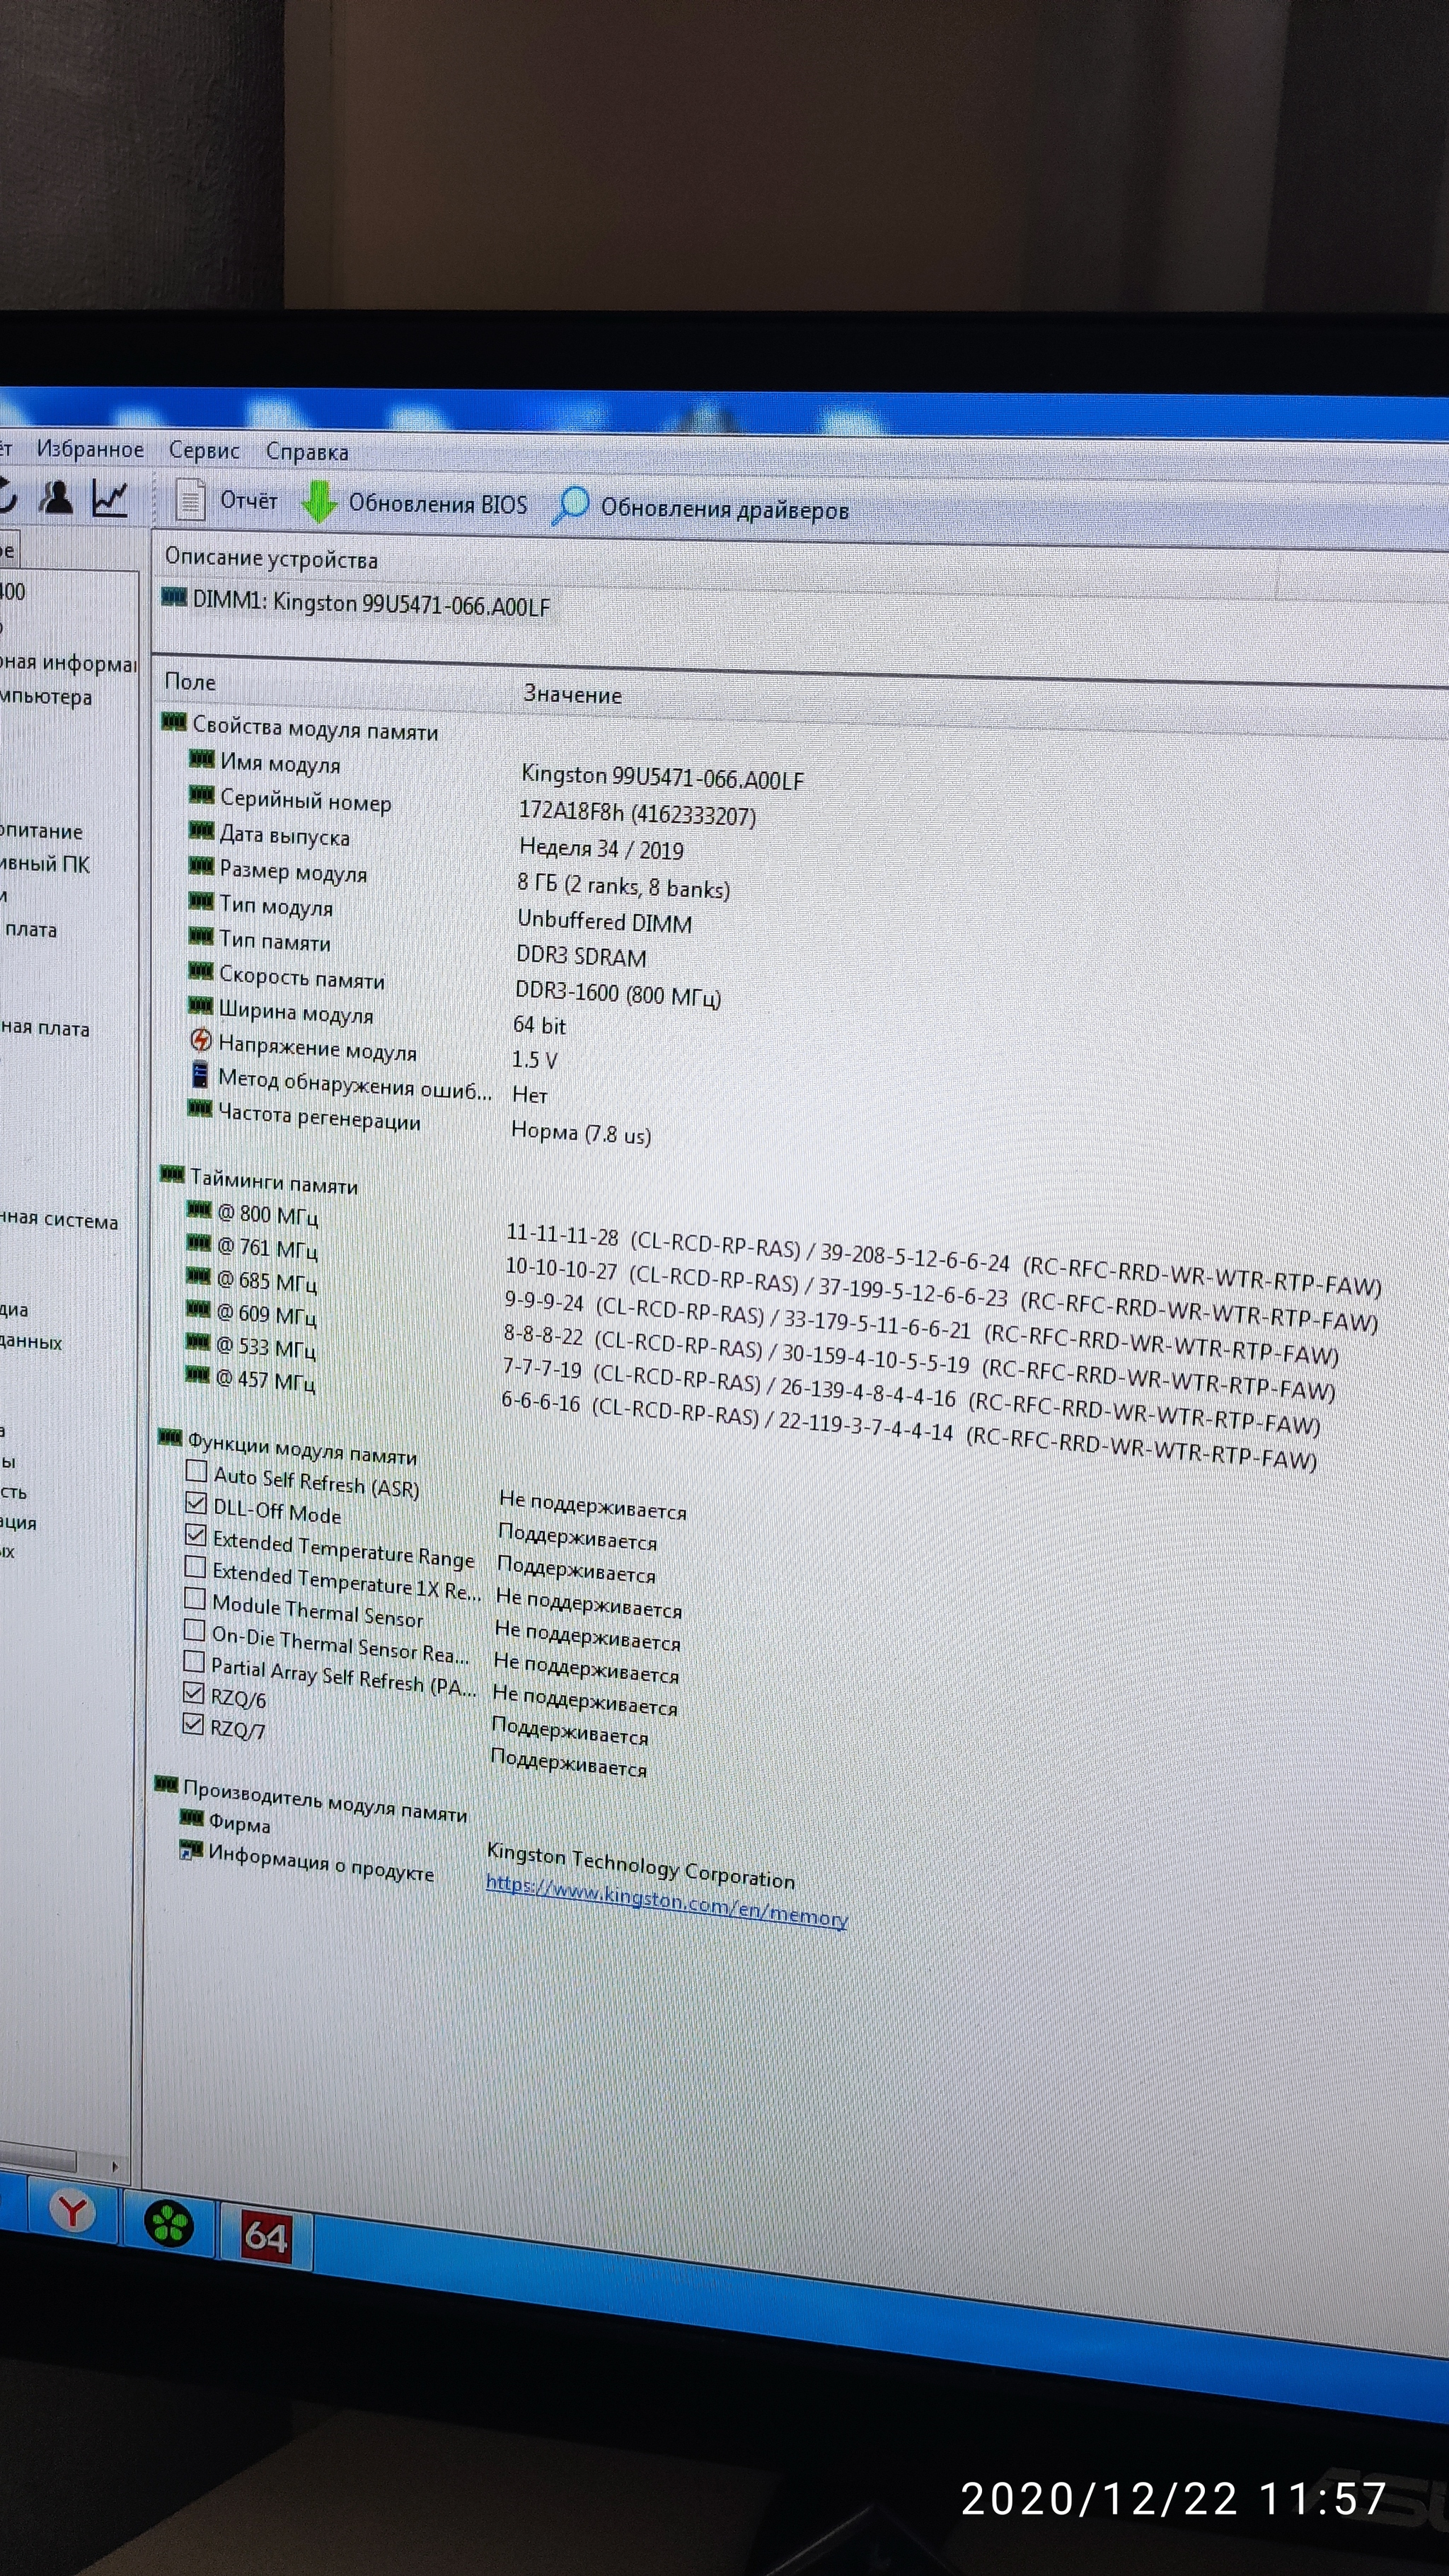Click the magnifier Обновления драйверов icon

(x=570, y=506)
